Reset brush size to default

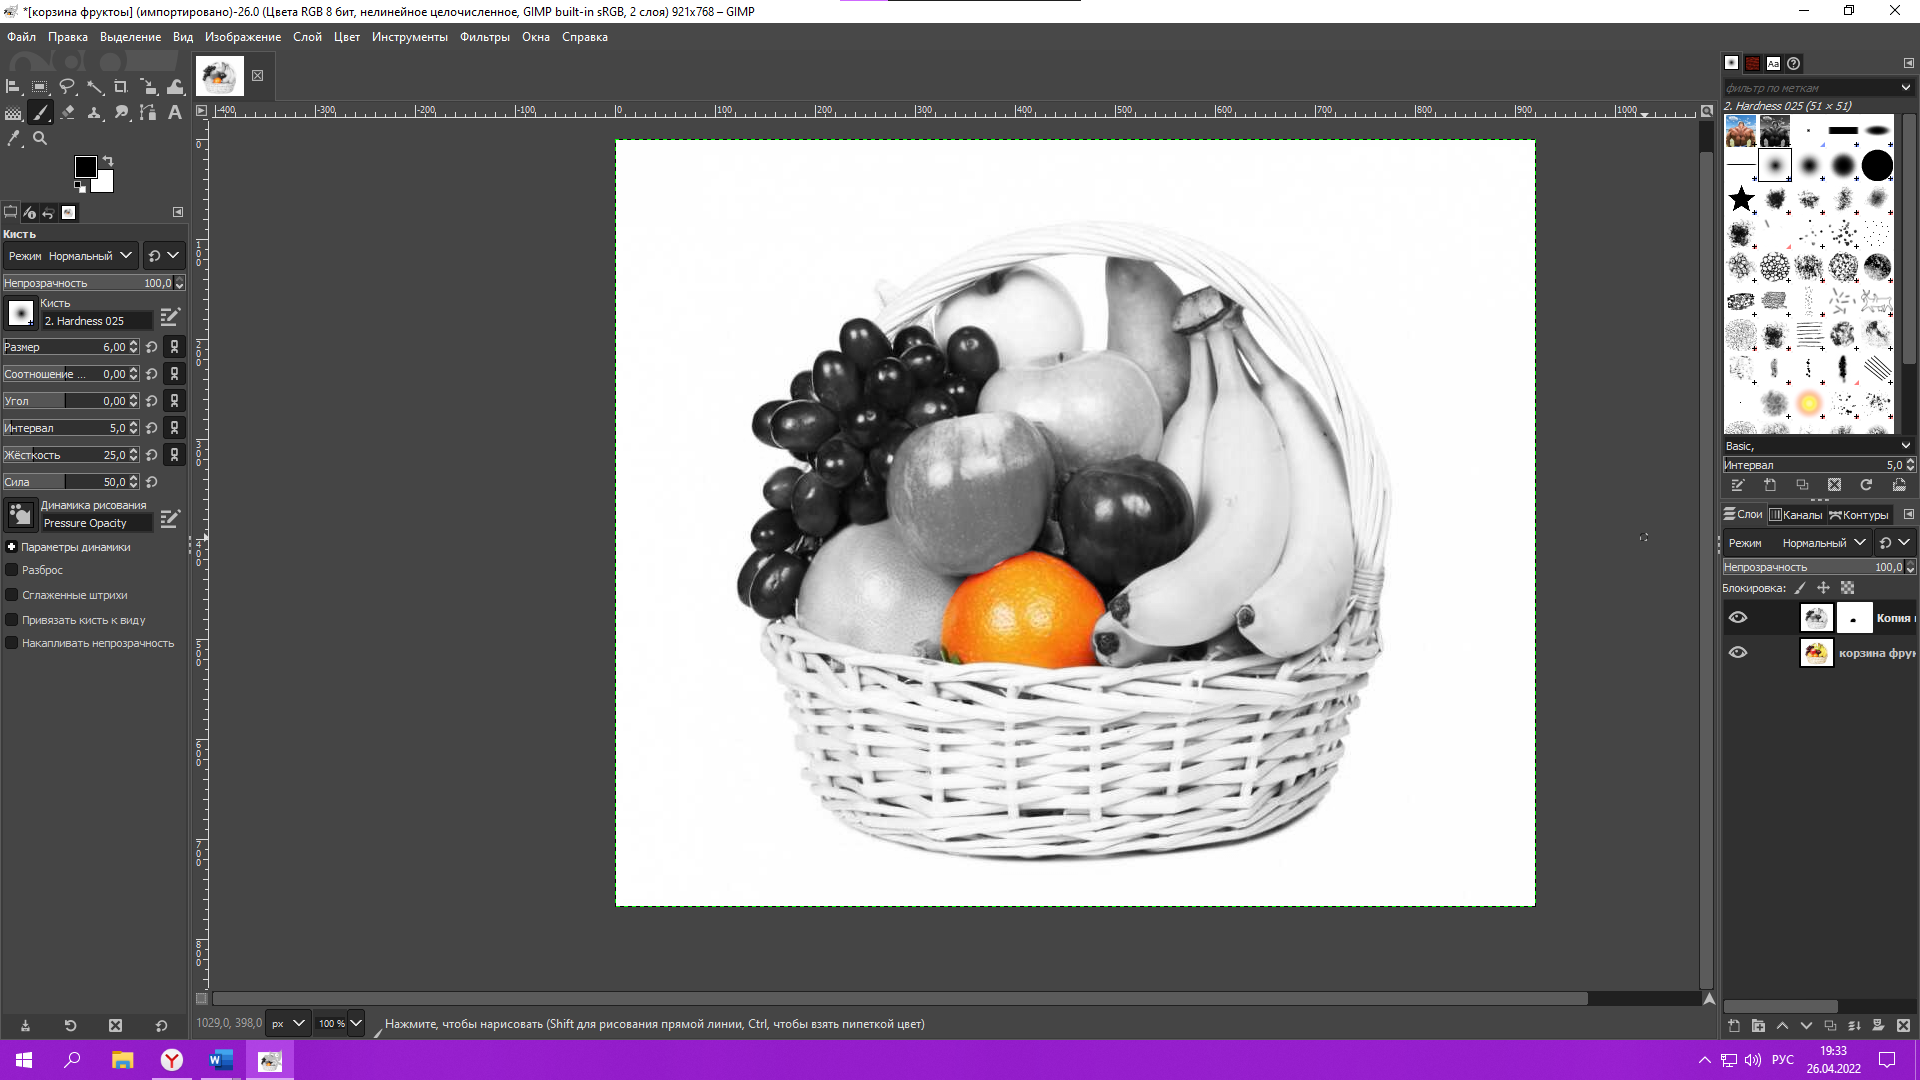click(152, 347)
